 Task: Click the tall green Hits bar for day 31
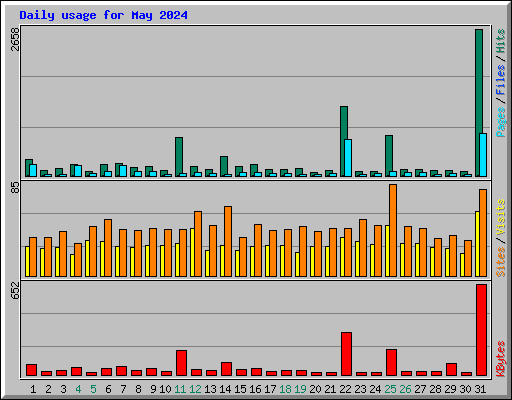(x=479, y=103)
